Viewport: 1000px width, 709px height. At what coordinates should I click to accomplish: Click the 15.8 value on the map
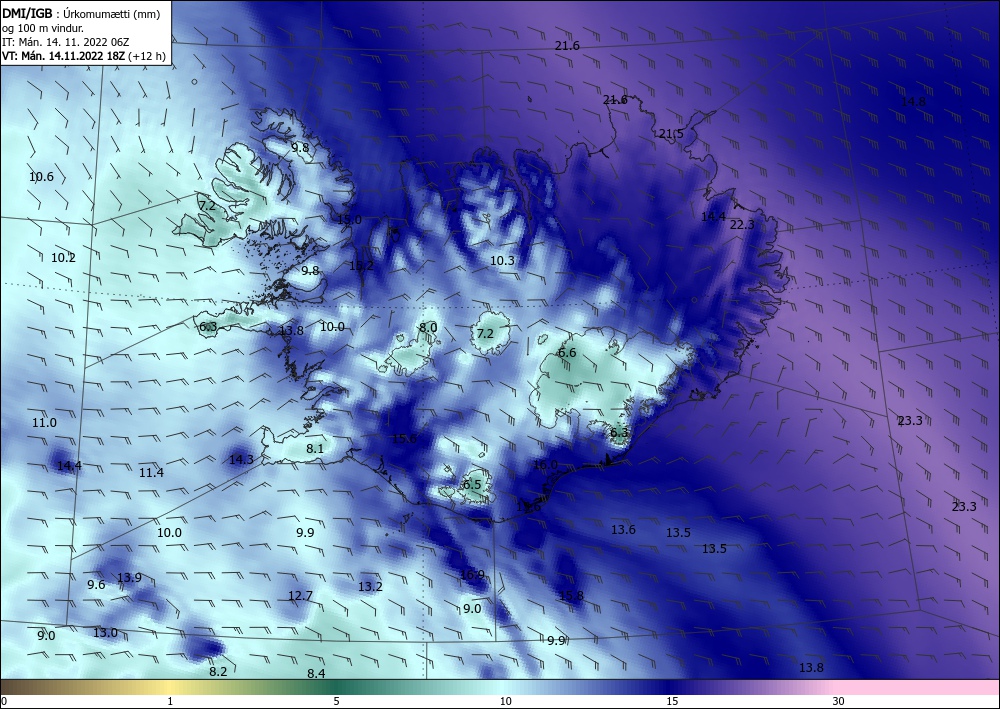point(571,596)
